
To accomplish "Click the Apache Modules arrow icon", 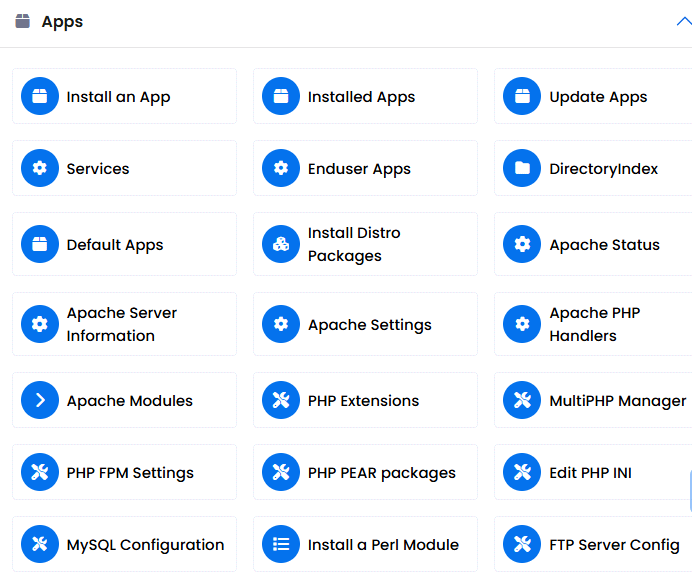I will [x=40, y=400].
